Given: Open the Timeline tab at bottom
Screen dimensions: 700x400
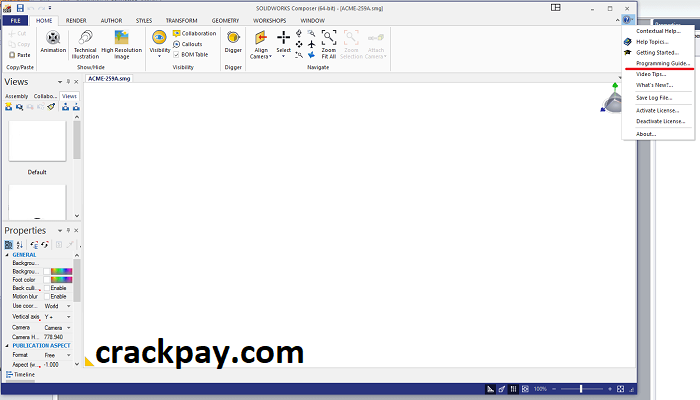Looking at the screenshot, I should pyautogui.click(x=20, y=375).
